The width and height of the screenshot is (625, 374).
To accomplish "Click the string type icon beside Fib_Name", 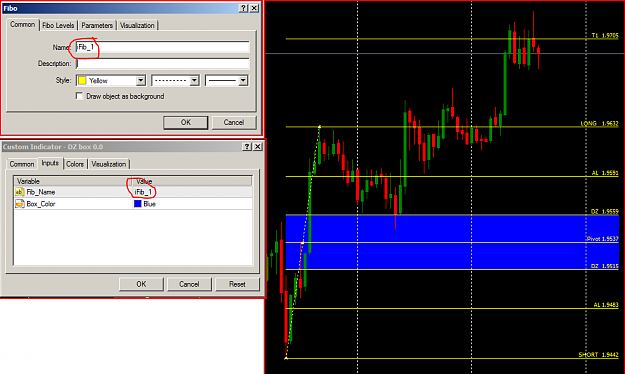I will click(x=20, y=192).
